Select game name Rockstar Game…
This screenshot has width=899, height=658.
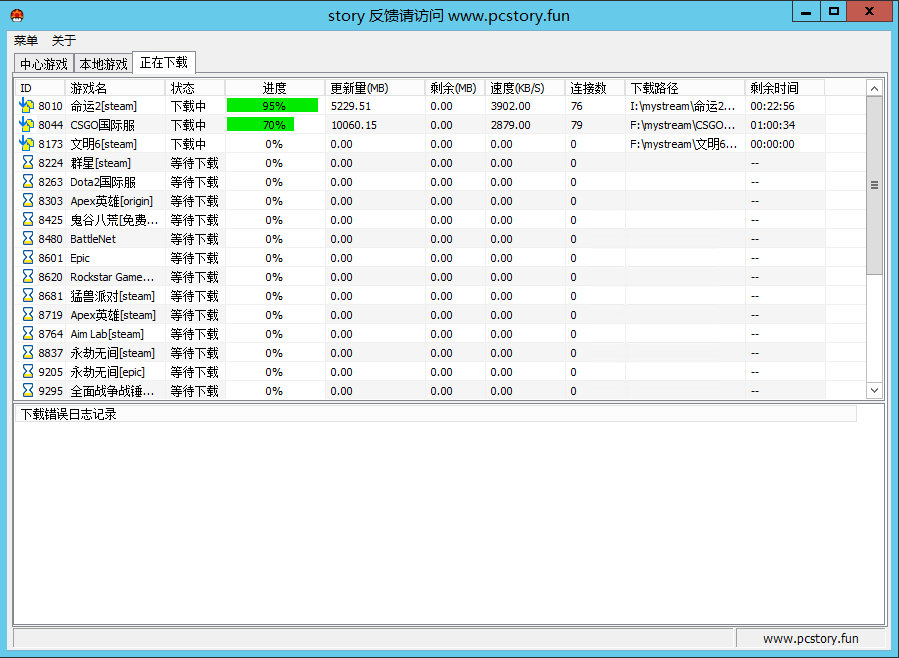pyautogui.click(x=112, y=277)
